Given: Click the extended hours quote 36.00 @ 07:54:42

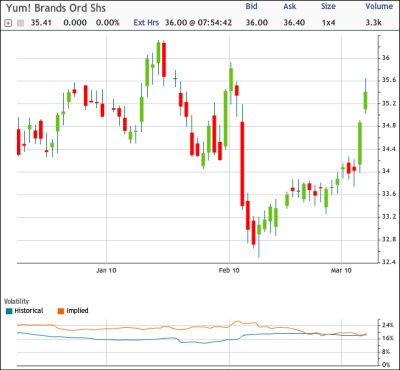Looking at the screenshot, I should [198, 23].
